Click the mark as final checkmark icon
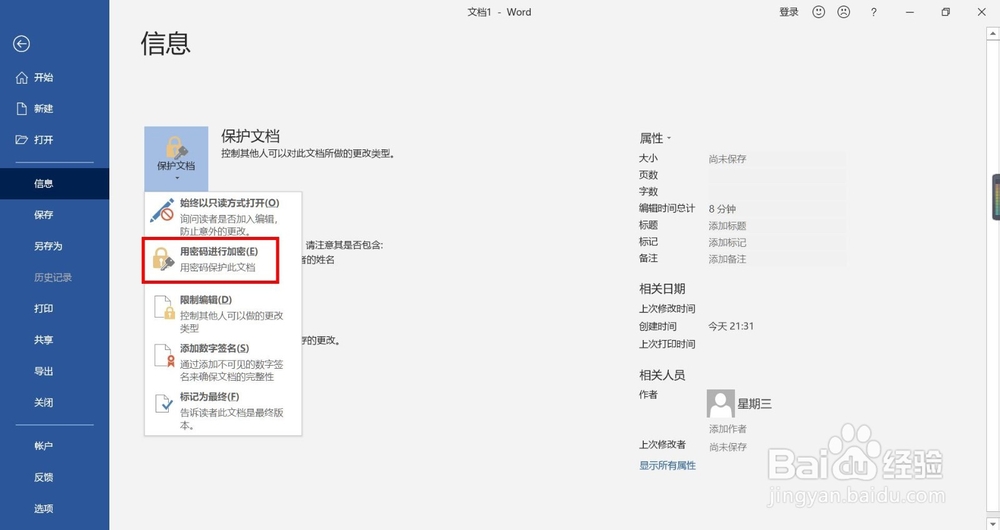Image resolution: width=1000 pixels, height=530 pixels. click(x=164, y=404)
